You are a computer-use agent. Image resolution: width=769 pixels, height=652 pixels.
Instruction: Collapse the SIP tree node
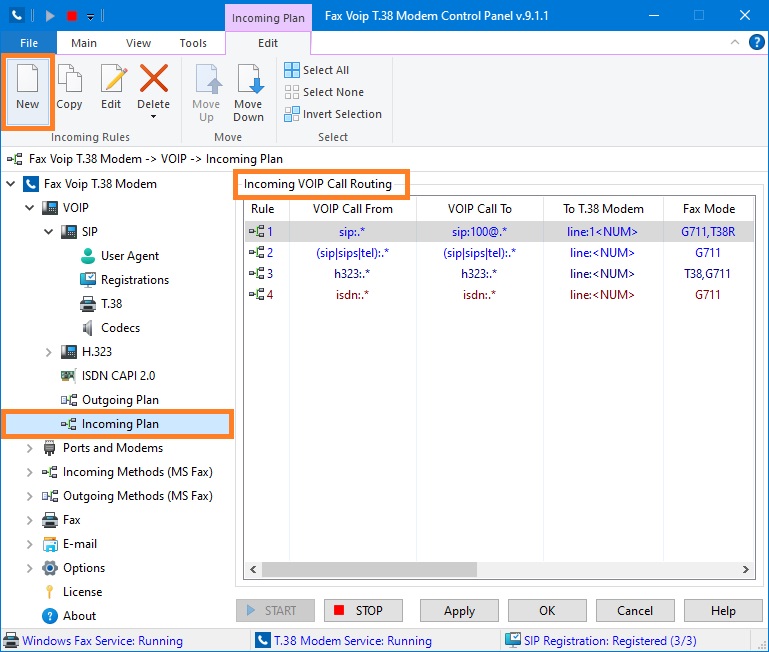click(x=49, y=232)
